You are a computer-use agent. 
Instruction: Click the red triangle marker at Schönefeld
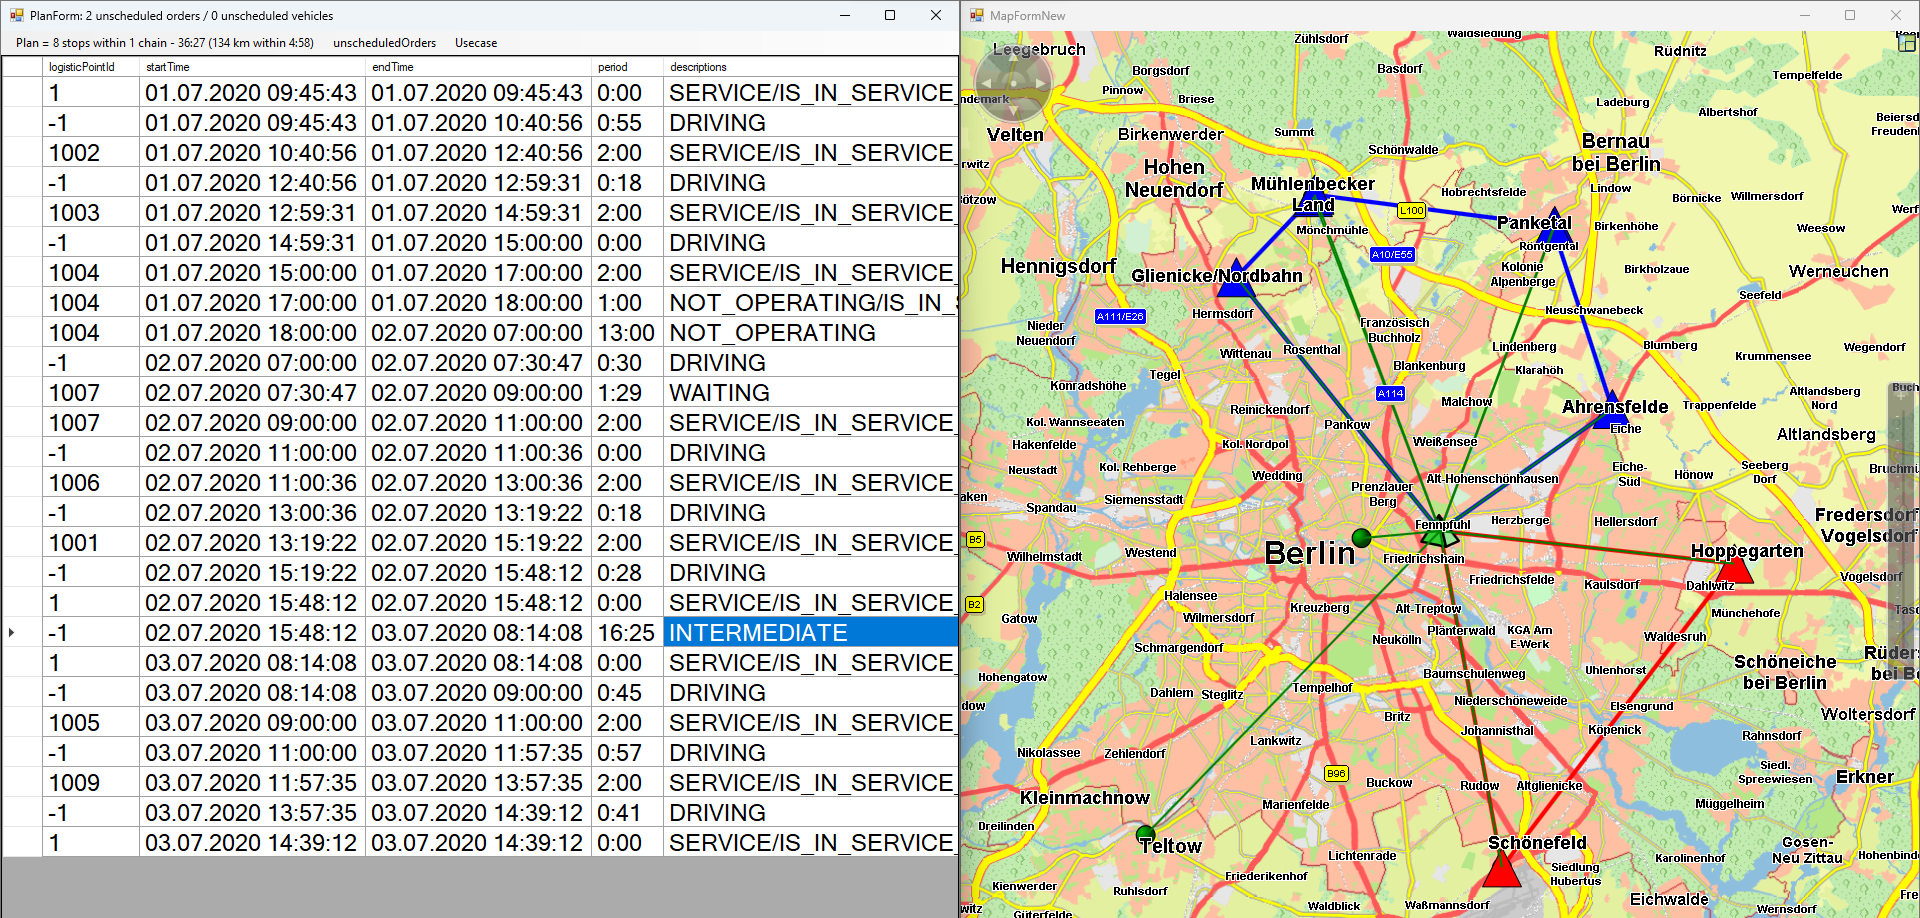pyautogui.click(x=1501, y=869)
